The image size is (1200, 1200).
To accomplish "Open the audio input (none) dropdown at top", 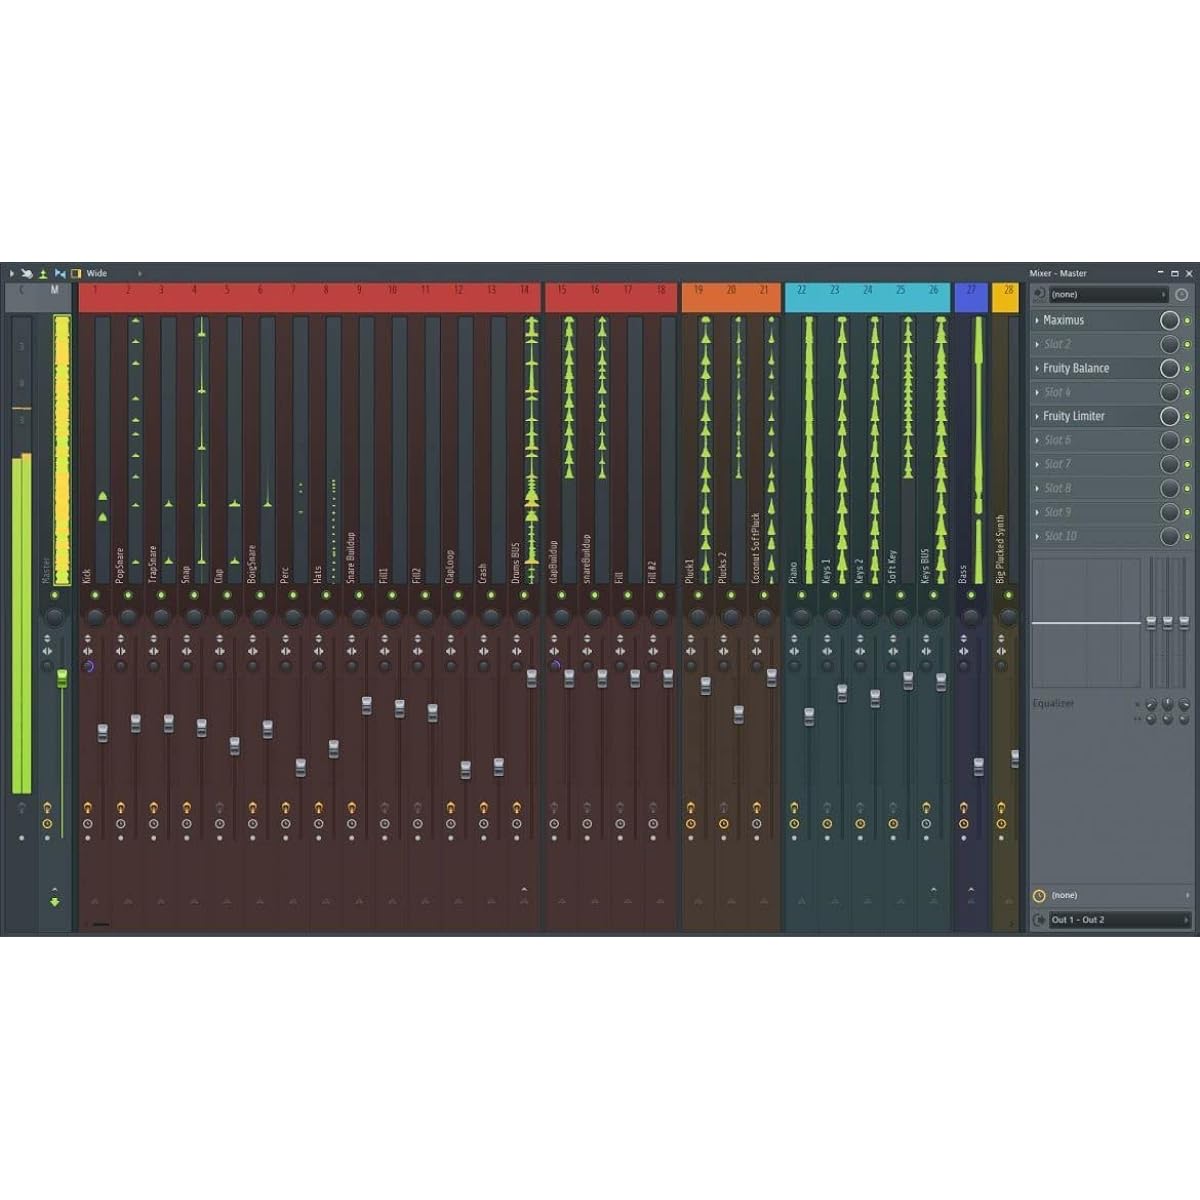I will [1109, 295].
